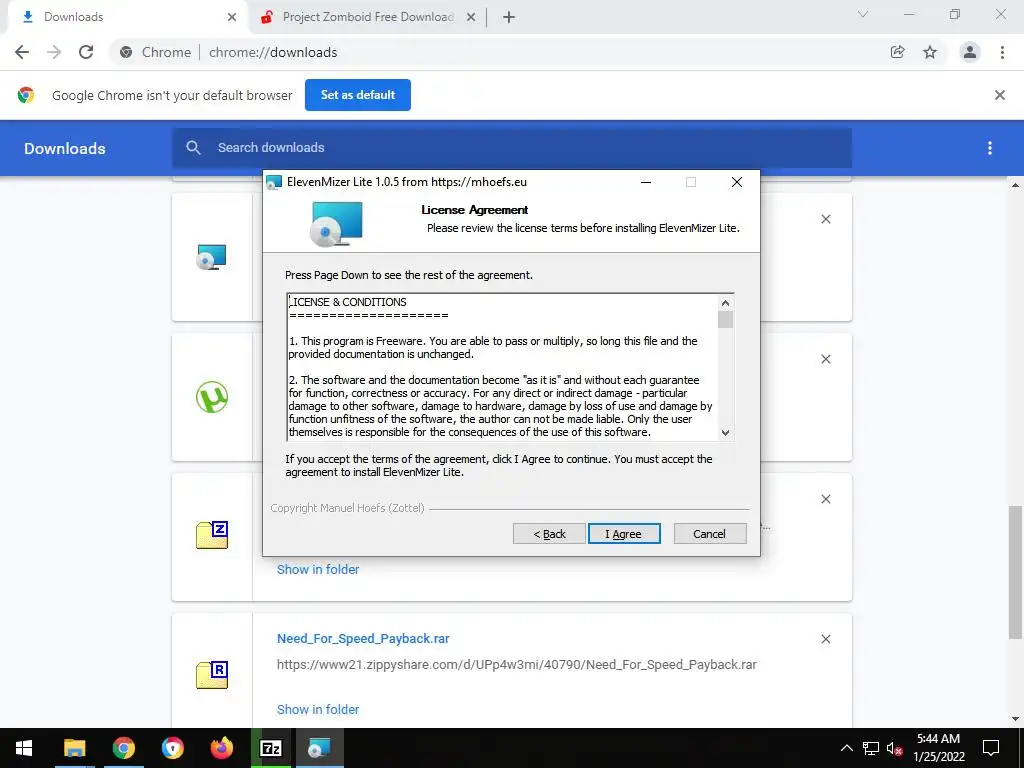Open Firefox from the taskbar
The image size is (1024, 768).
(x=221, y=748)
